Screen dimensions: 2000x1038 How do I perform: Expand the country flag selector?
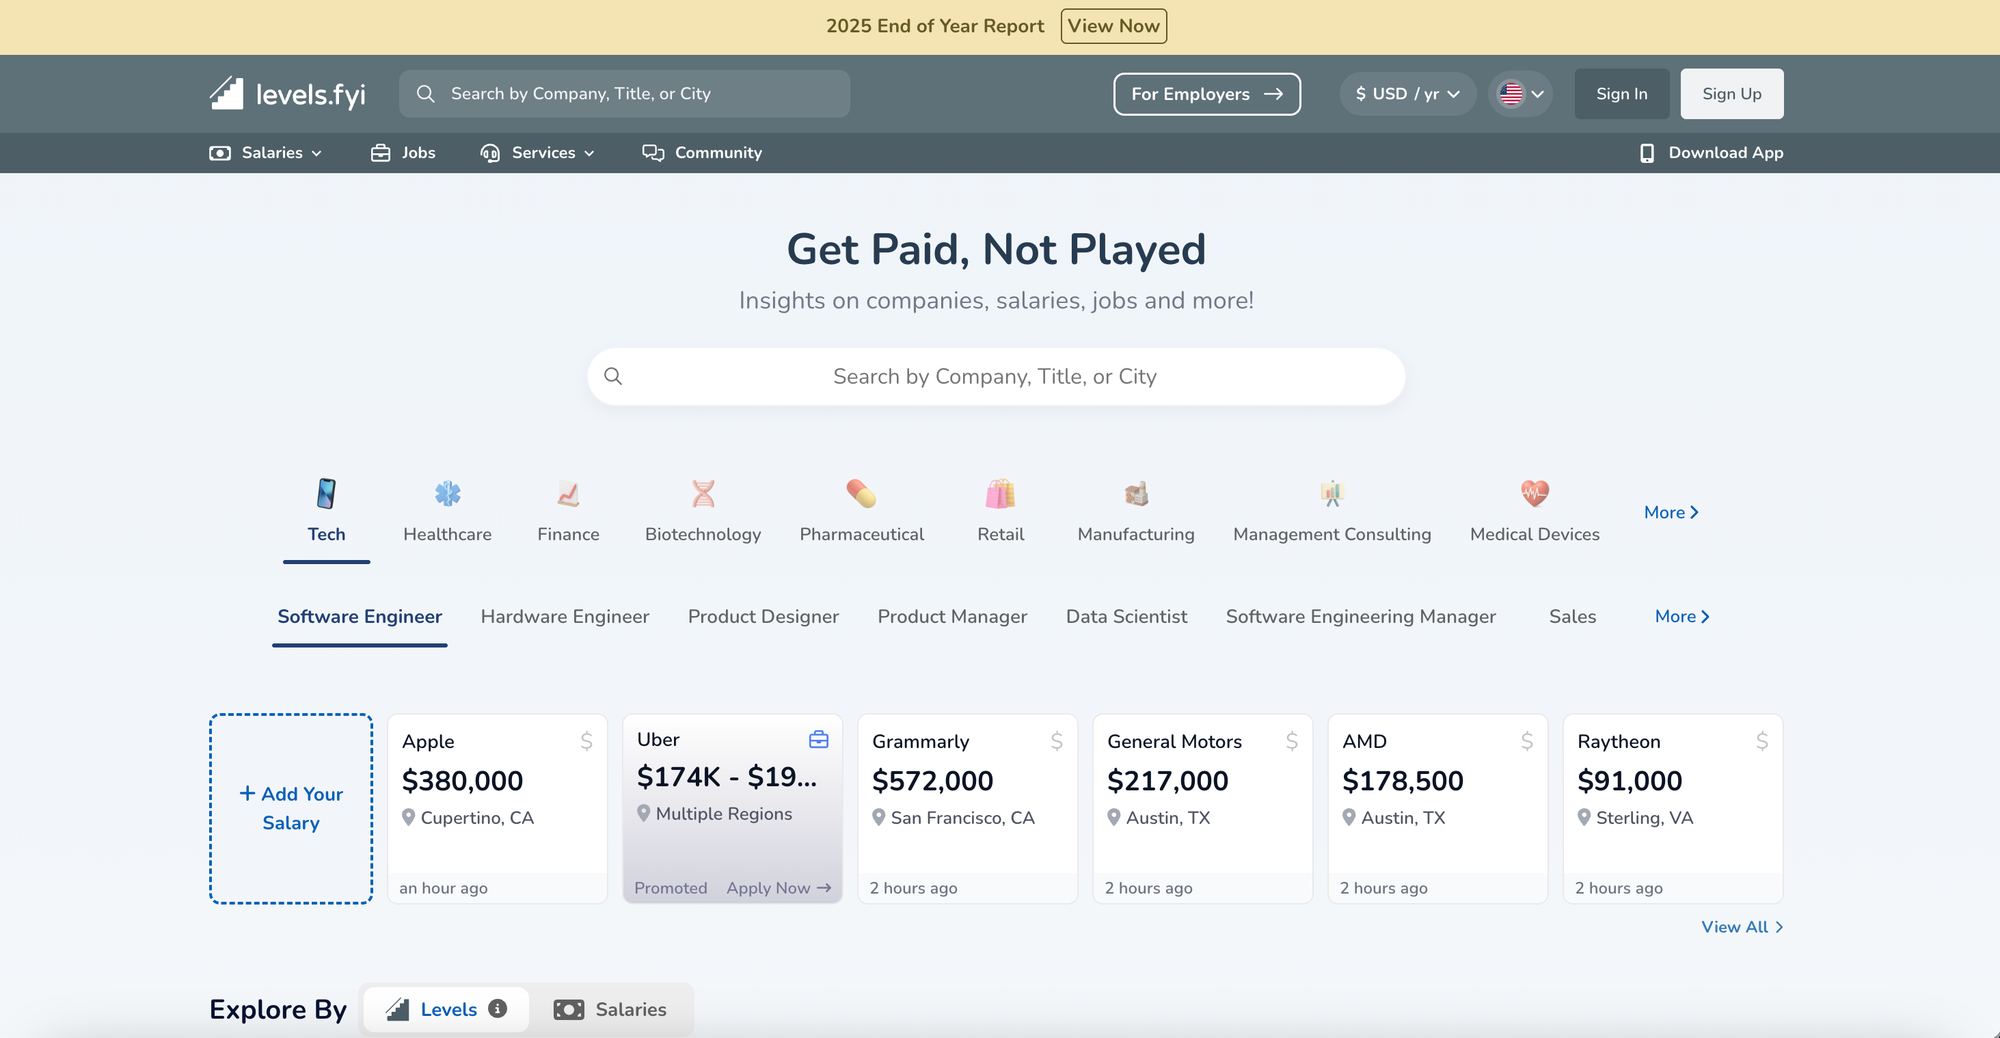(x=1520, y=94)
